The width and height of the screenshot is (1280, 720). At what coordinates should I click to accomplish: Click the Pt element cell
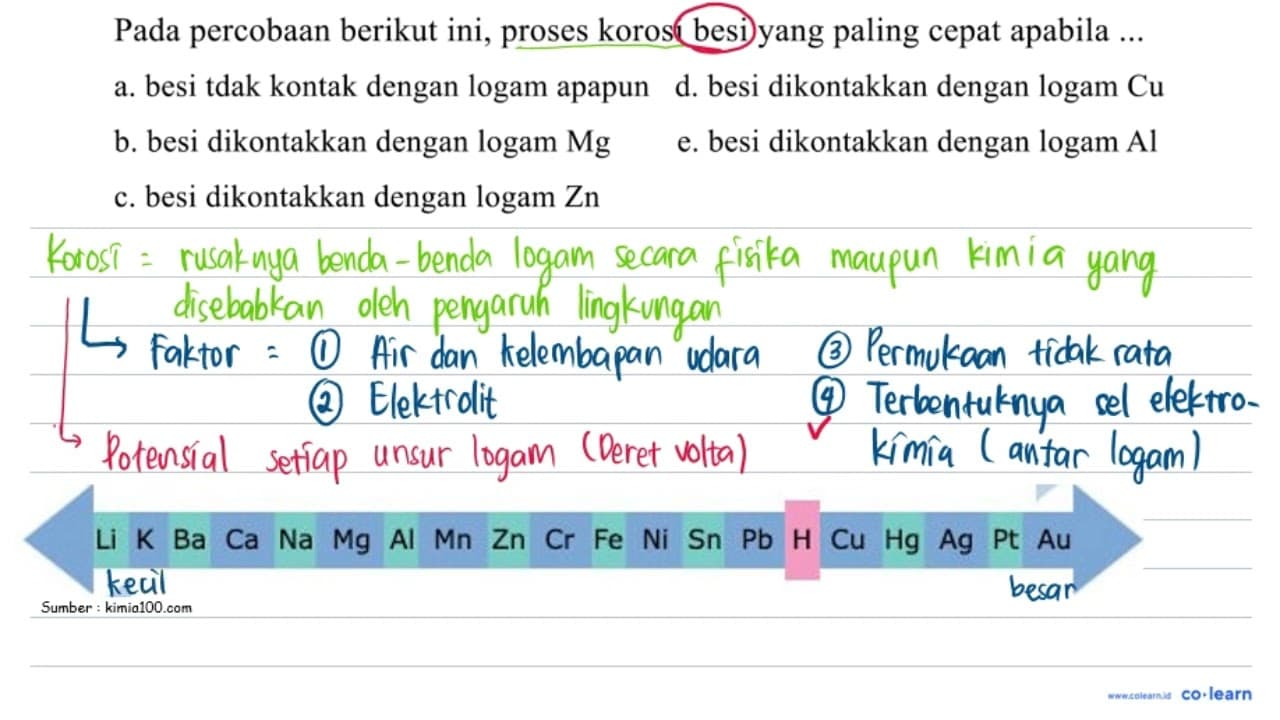pyautogui.click(x=1005, y=540)
